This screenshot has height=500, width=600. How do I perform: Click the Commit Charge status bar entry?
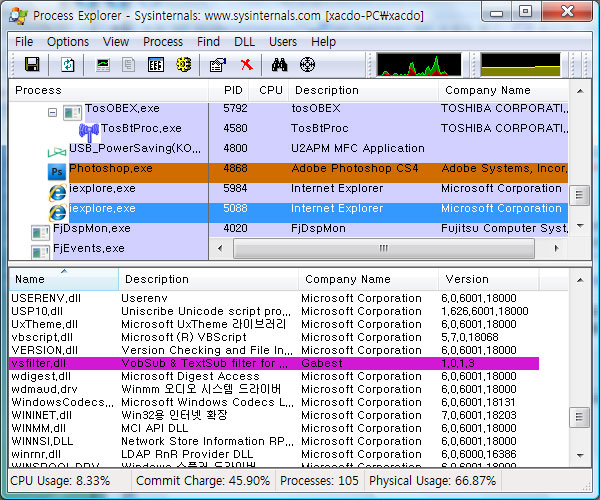point(203,481)
